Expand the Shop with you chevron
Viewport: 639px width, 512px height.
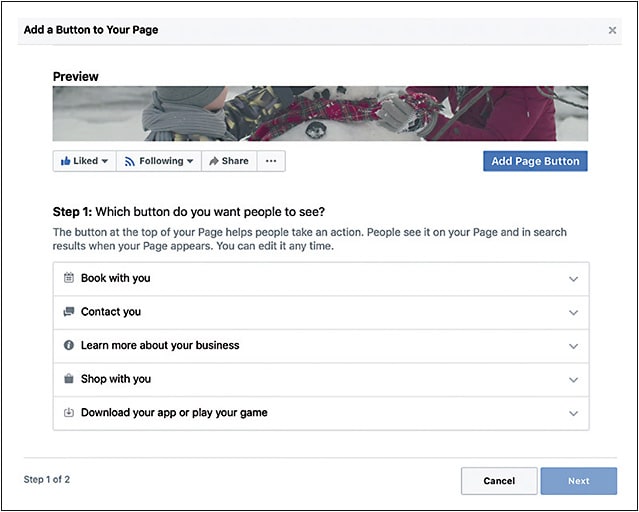573,380
